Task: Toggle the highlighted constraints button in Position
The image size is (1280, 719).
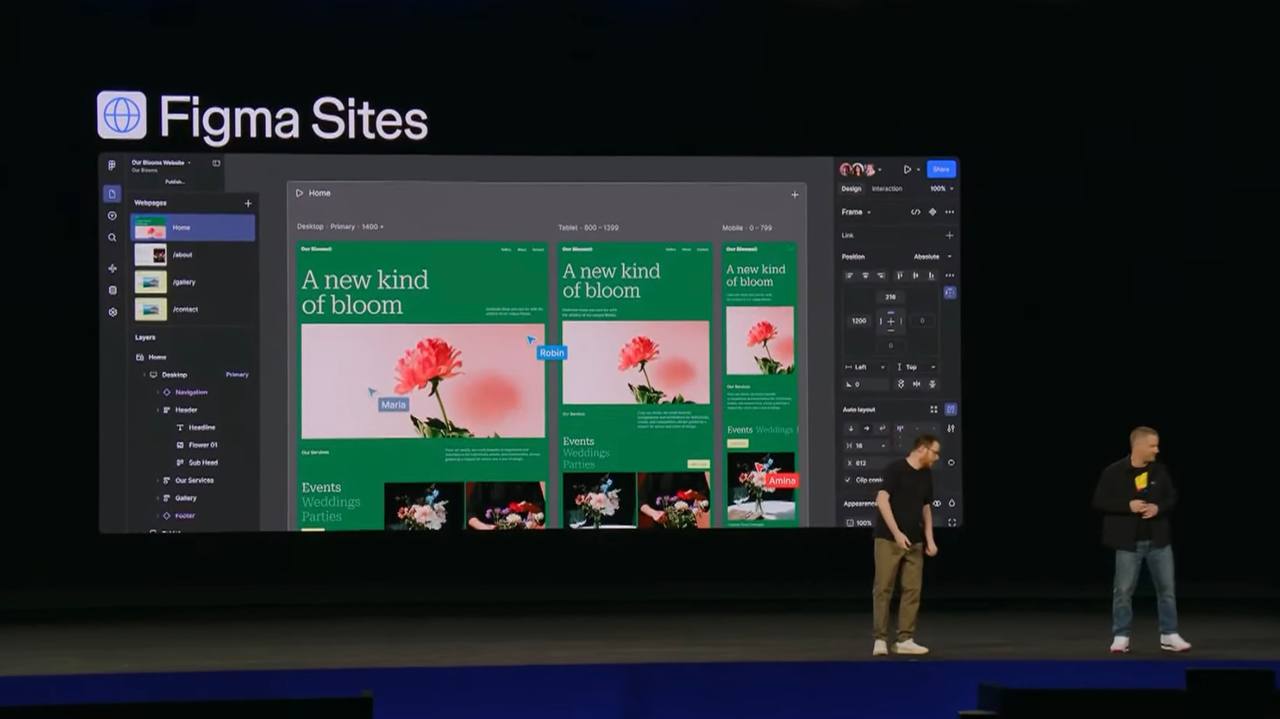Action: (x=949, y=293)
